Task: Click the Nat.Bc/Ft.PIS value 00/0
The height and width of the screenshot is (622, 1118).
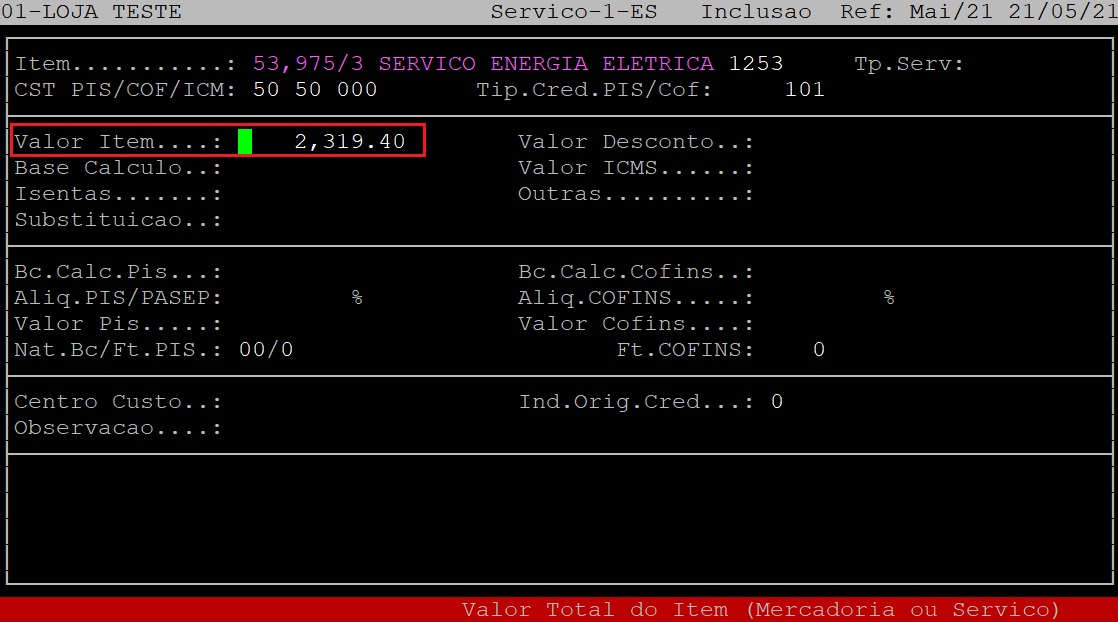Action: 266,350
